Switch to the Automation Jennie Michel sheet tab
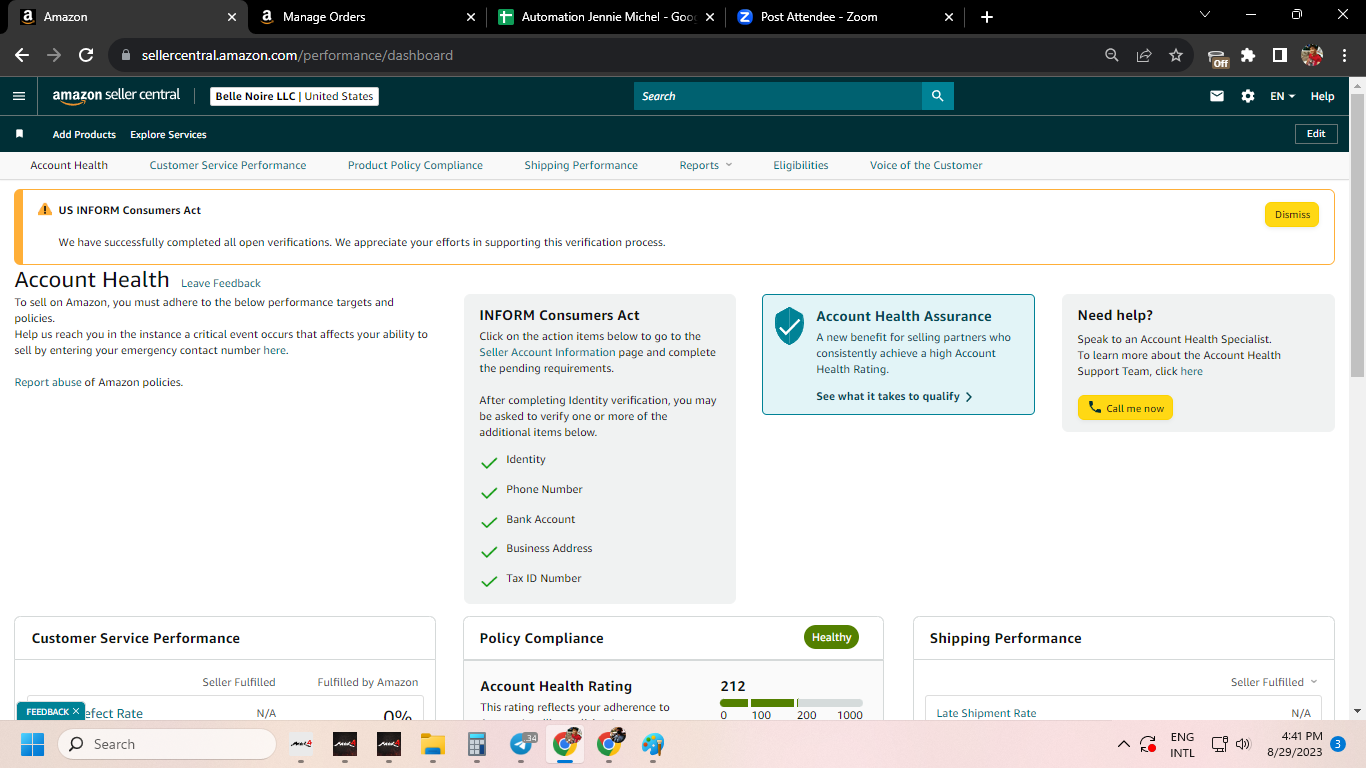The image size is (1366, 768). coord(605,17)
